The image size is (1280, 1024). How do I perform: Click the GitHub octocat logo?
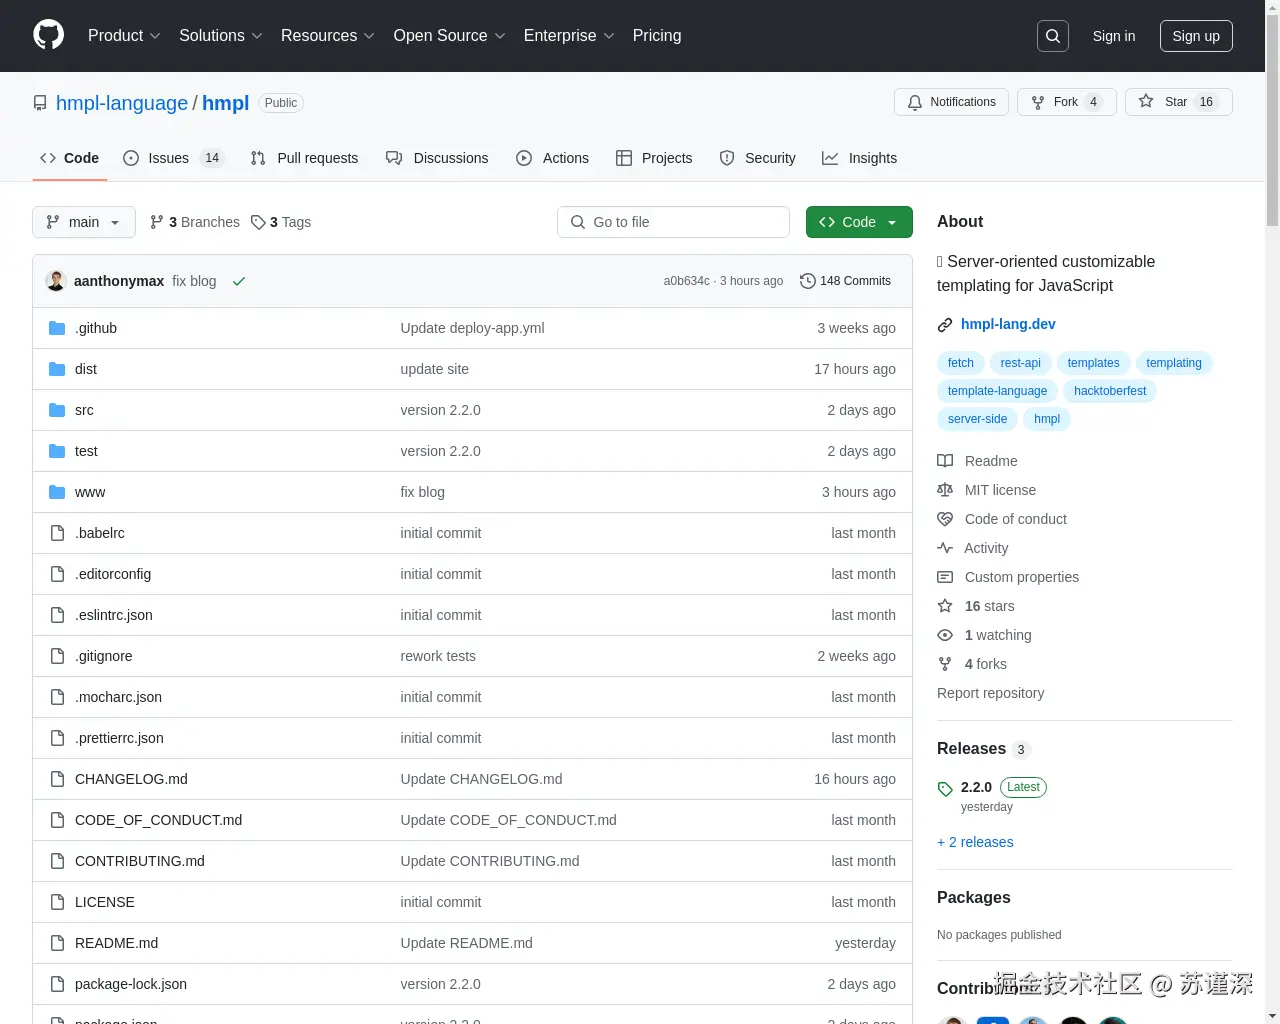click(48, 36)
